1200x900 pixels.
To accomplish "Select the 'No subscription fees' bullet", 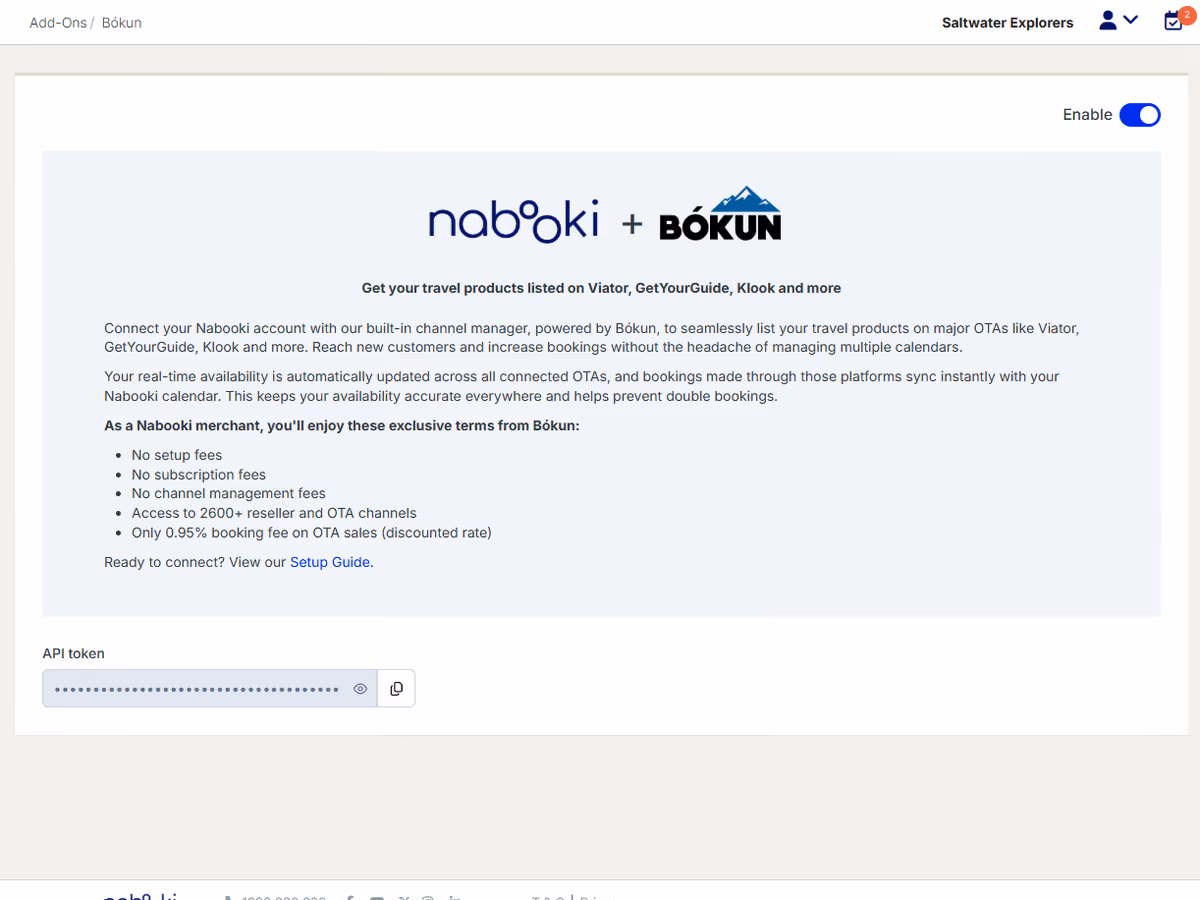I will pos(199,475).
